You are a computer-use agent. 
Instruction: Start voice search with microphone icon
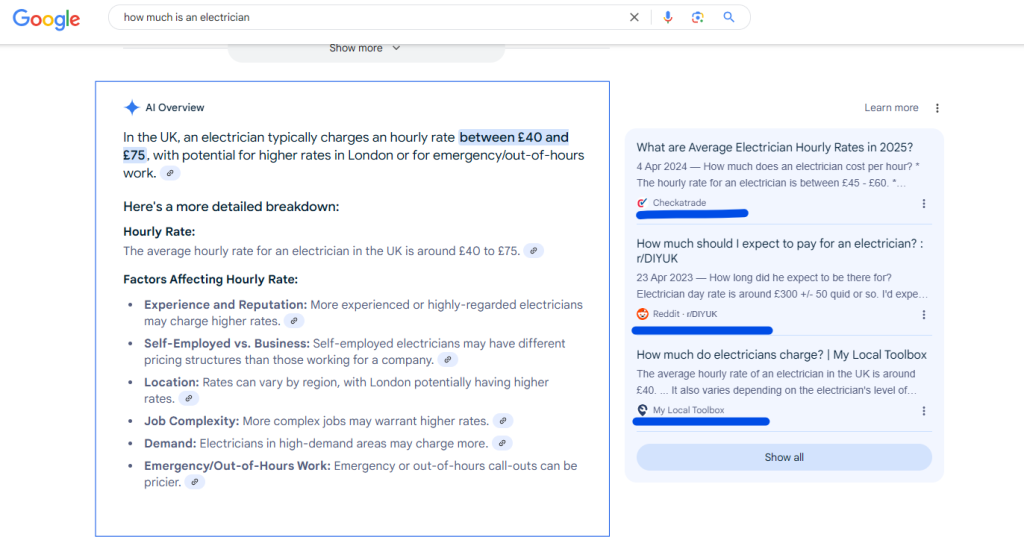pos(667,18)
